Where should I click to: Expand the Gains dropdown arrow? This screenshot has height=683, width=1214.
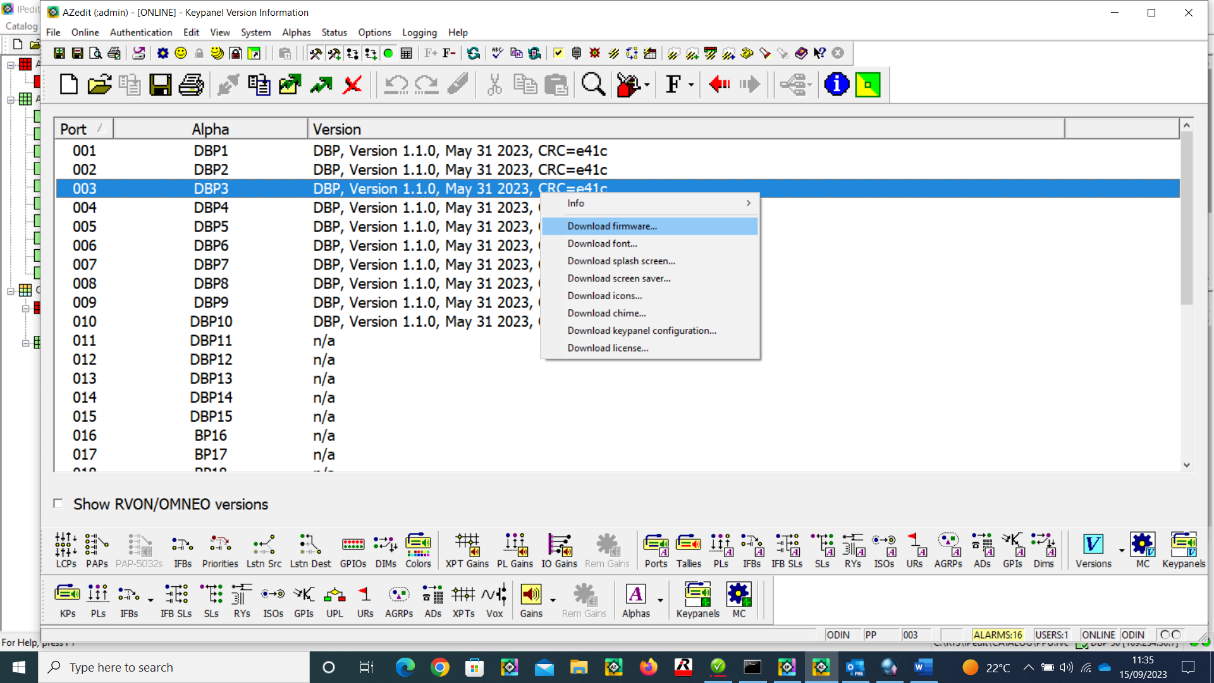pos(553,600)
